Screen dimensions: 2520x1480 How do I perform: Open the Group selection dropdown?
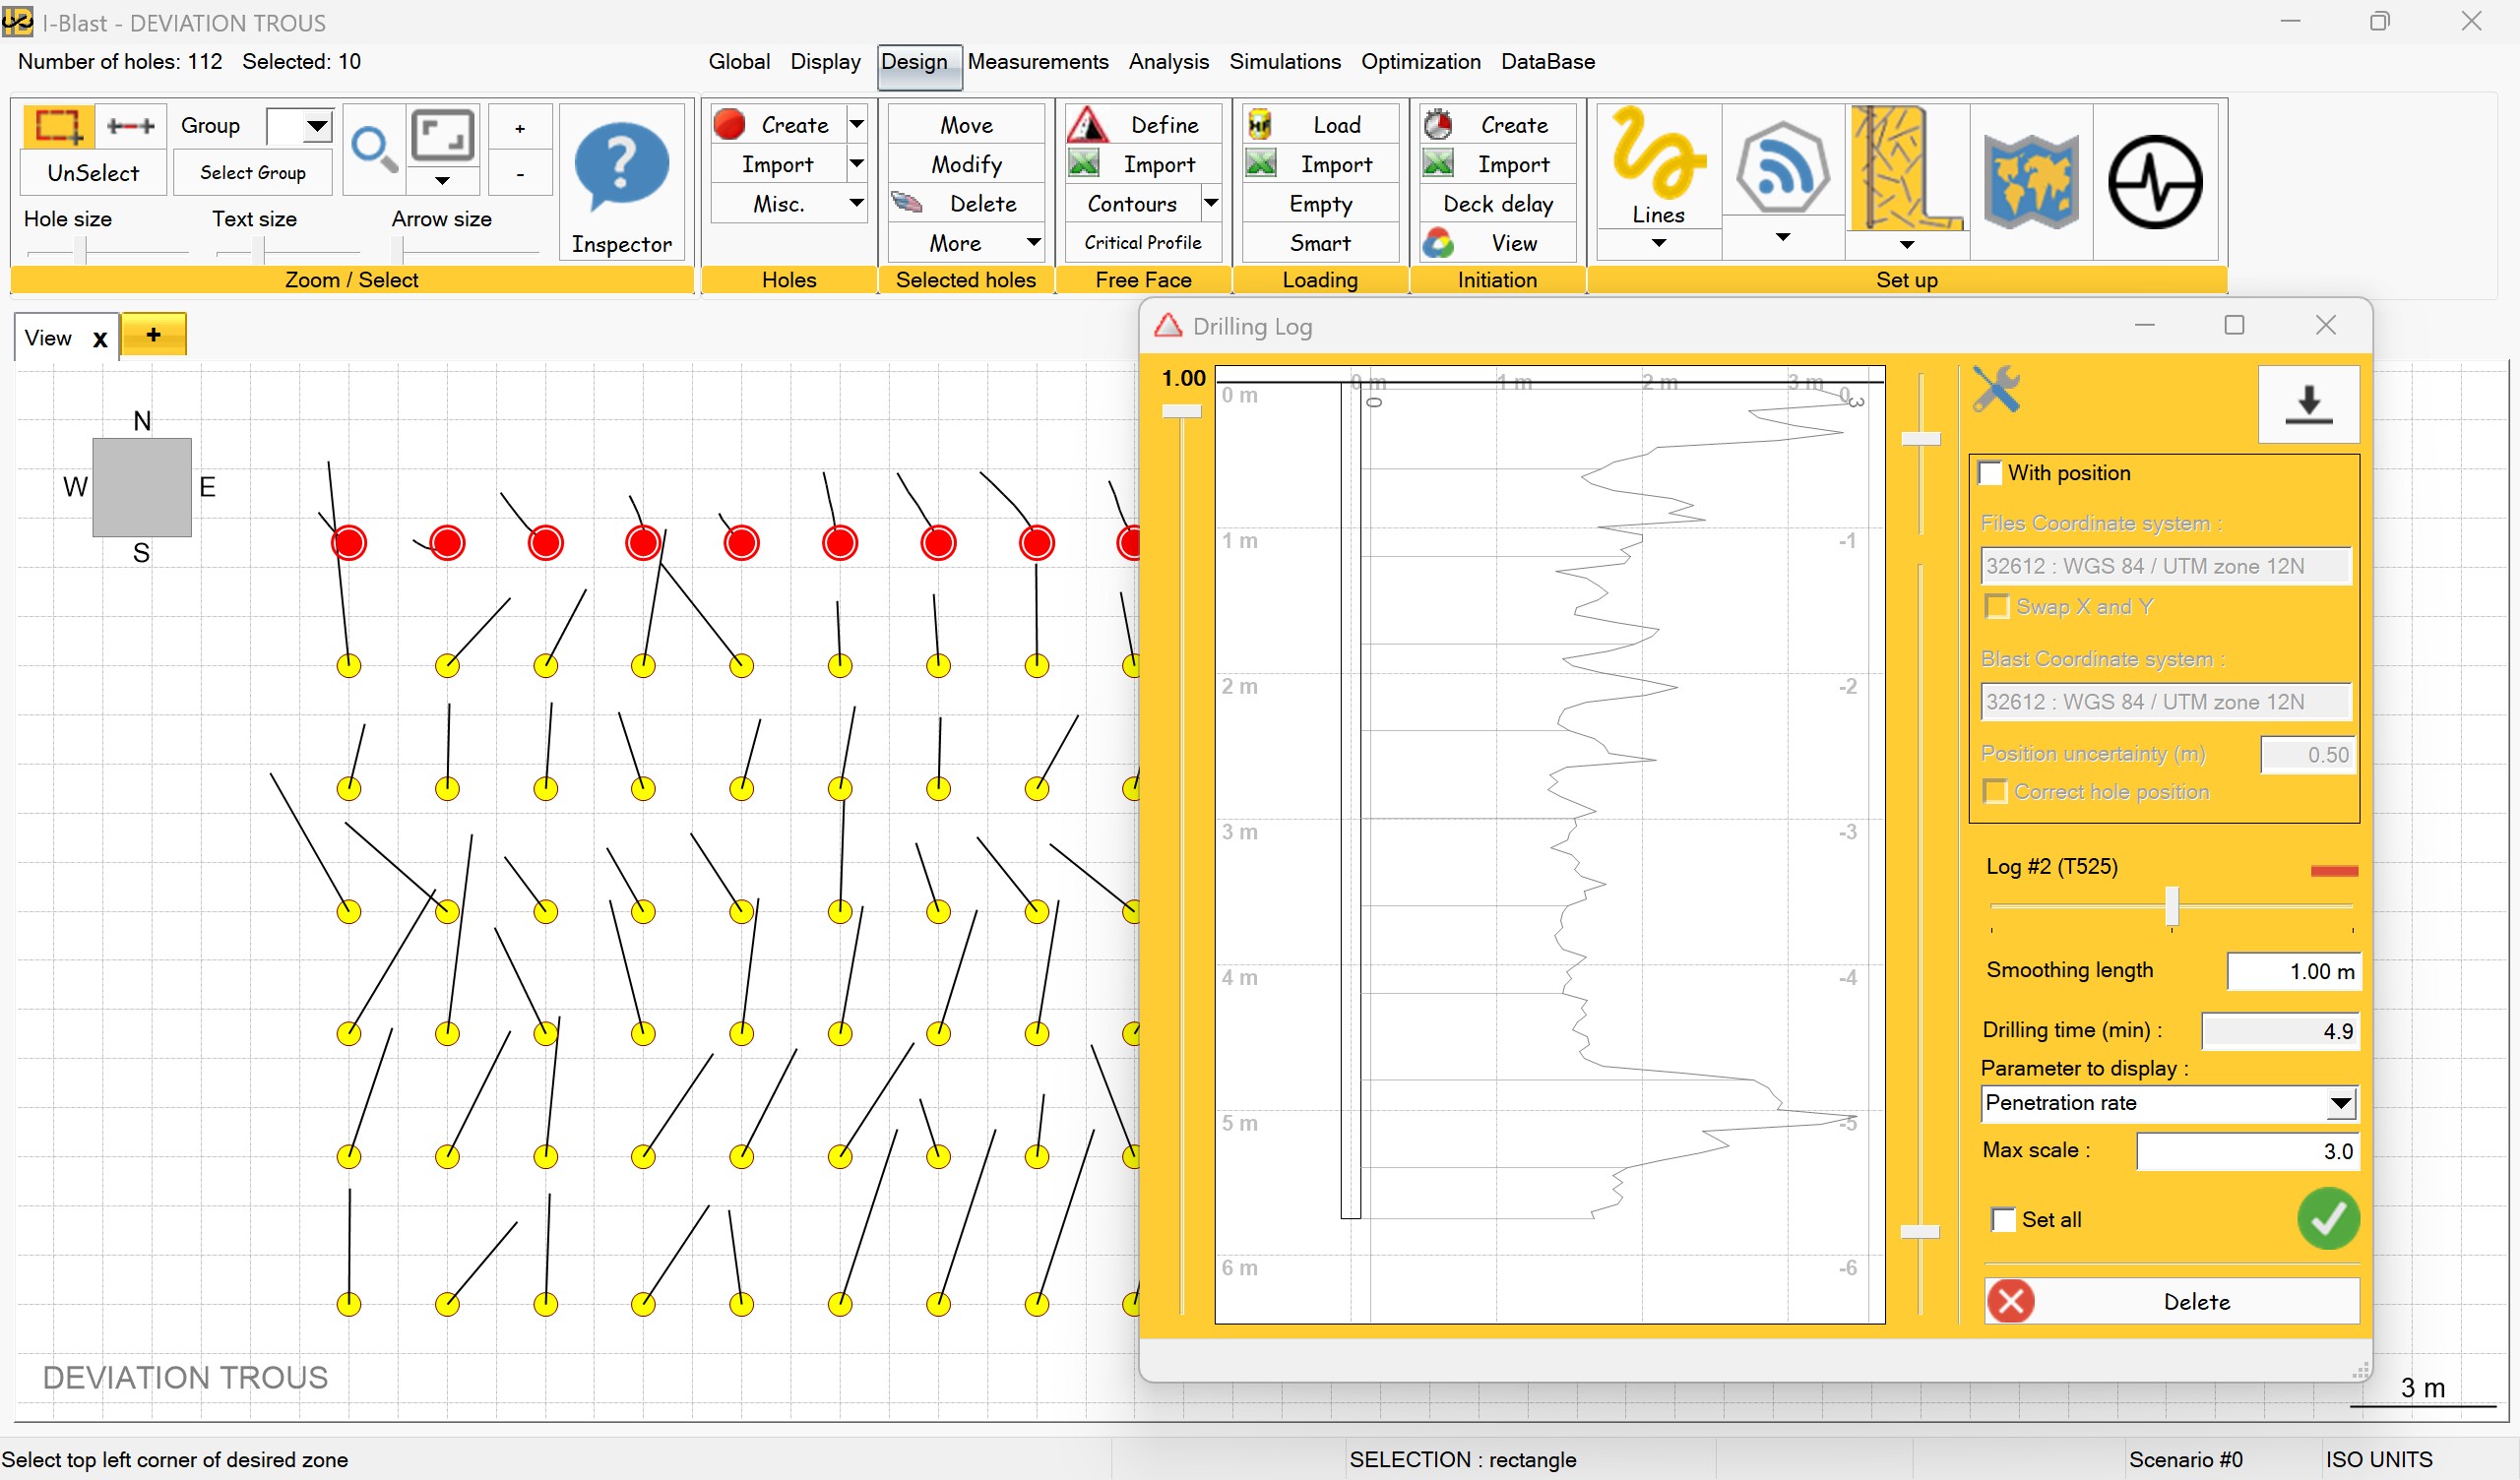tap(316, 125)
